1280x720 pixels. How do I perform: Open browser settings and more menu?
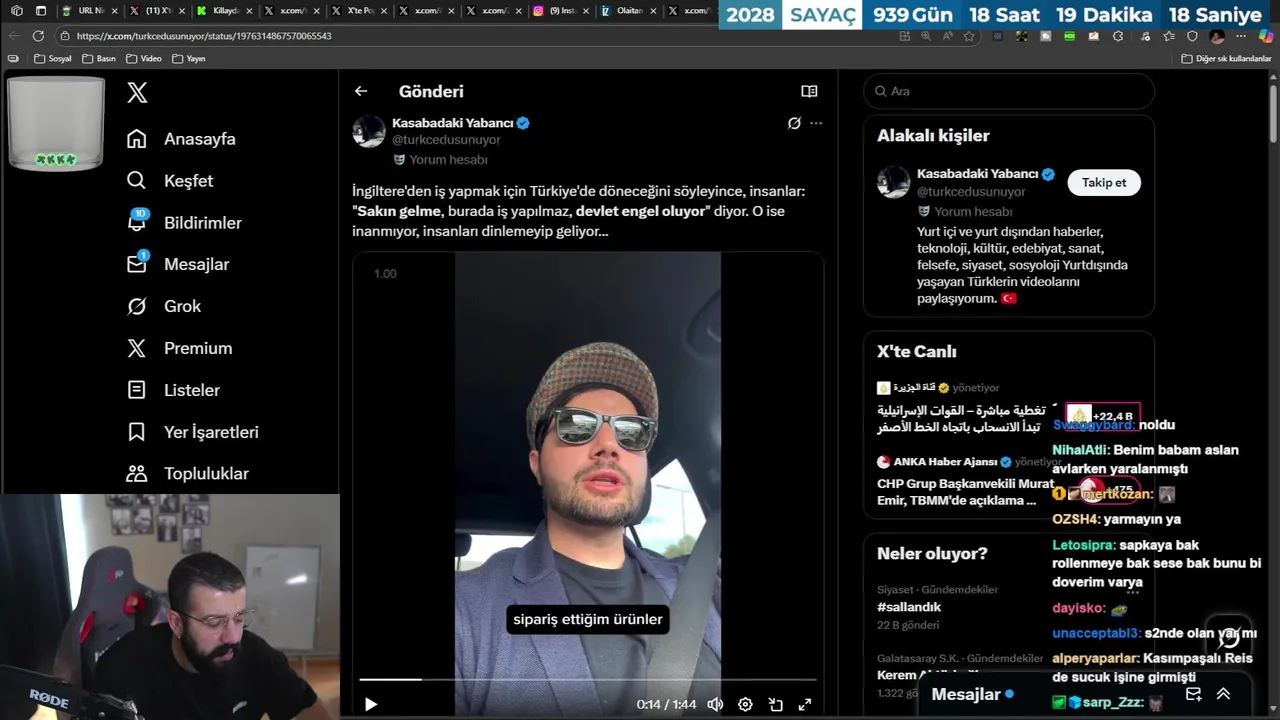[x=1241, y=36]
